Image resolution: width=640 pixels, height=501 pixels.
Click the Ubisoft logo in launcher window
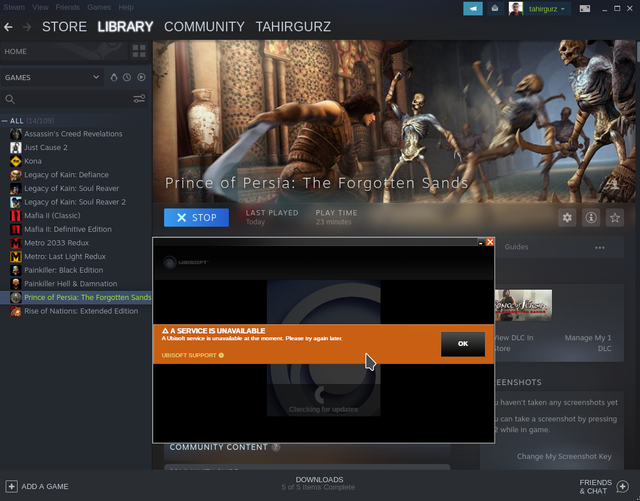(x=186, y=262)
